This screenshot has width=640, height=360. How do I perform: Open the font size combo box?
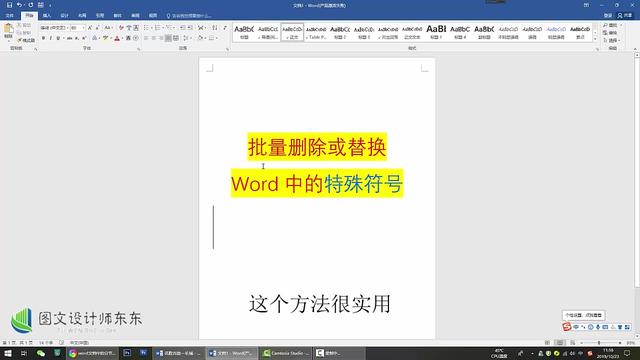(78, 28)
